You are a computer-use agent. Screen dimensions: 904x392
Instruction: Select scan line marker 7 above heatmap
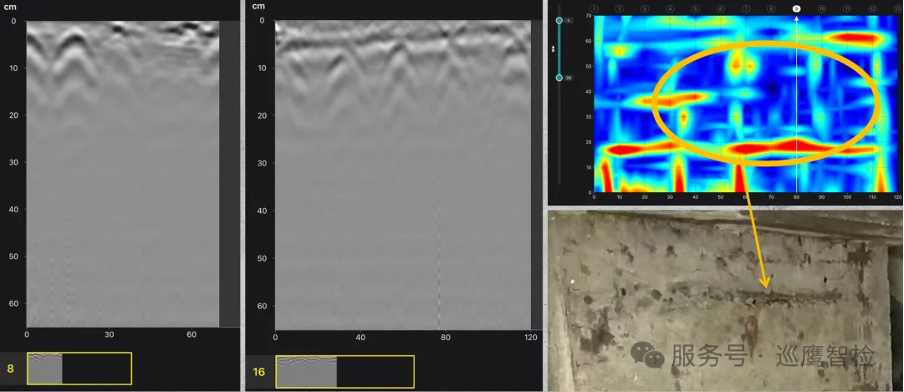click(x=746, y=9)
